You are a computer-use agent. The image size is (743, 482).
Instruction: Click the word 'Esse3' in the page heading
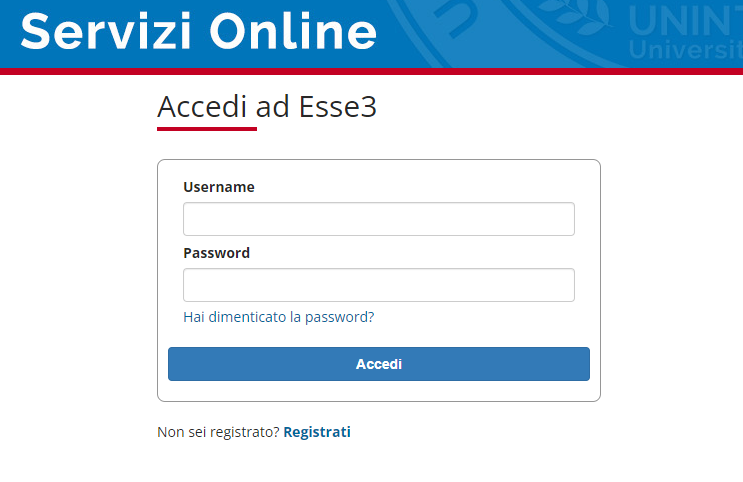click(x=338, y=107)
